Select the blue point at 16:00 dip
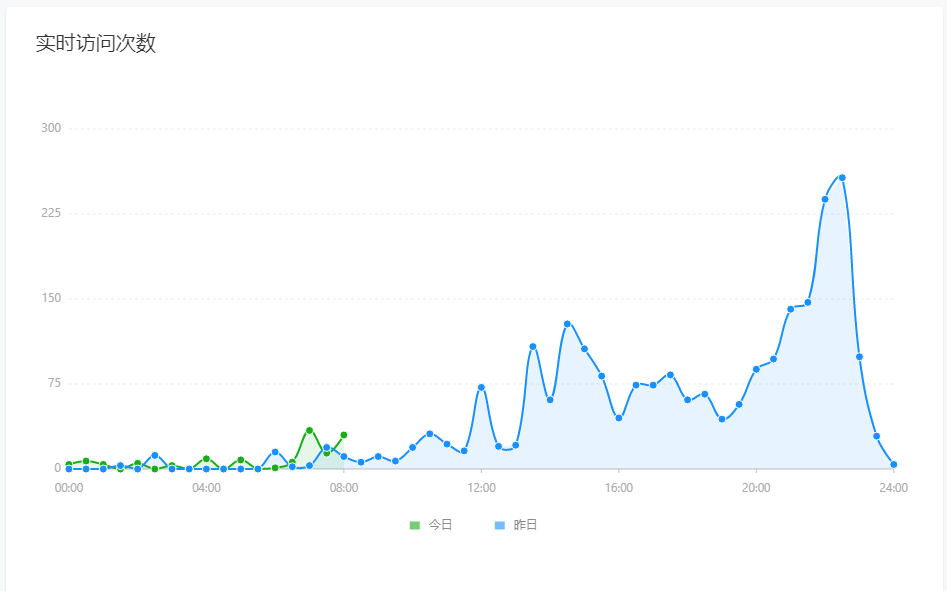 tap(619, 418)
